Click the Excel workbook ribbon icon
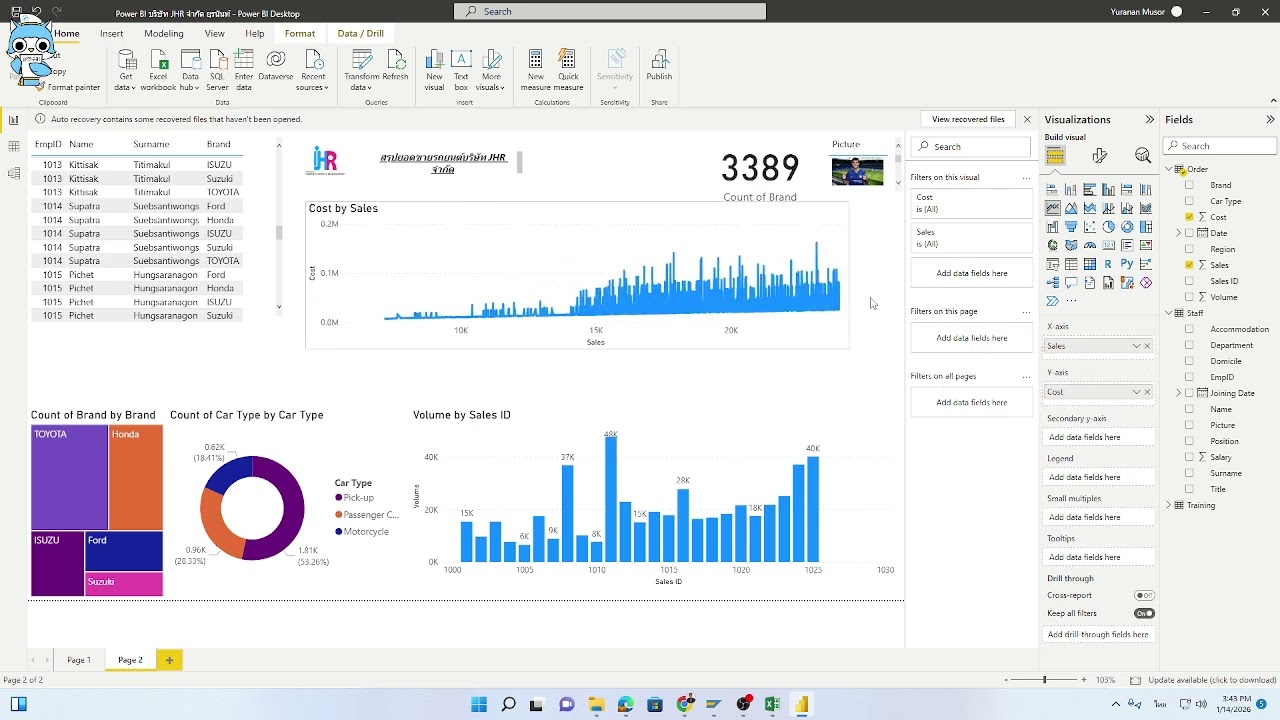Screen dimensions: 1280x720 (x=158, y=70)
